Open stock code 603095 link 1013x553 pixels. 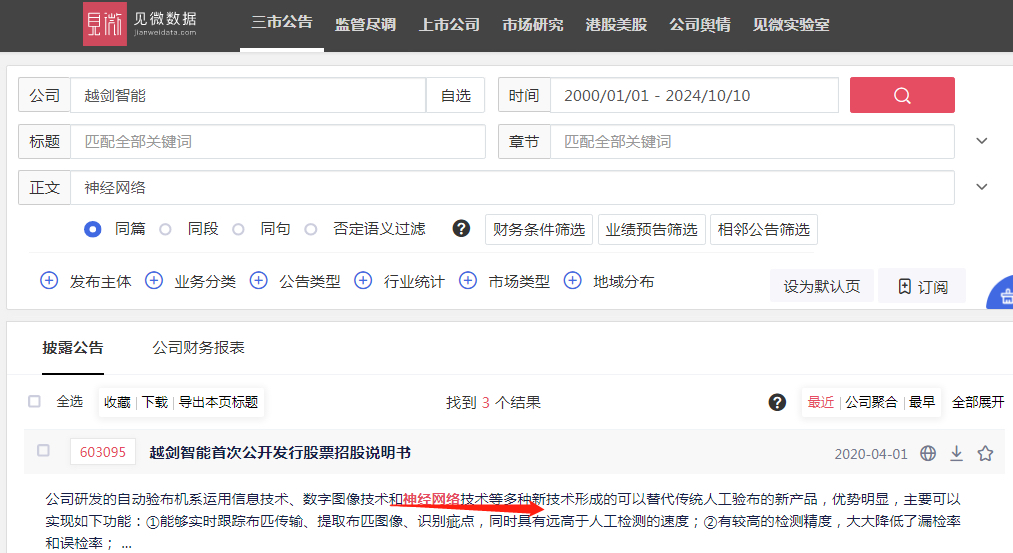point(103,452)
